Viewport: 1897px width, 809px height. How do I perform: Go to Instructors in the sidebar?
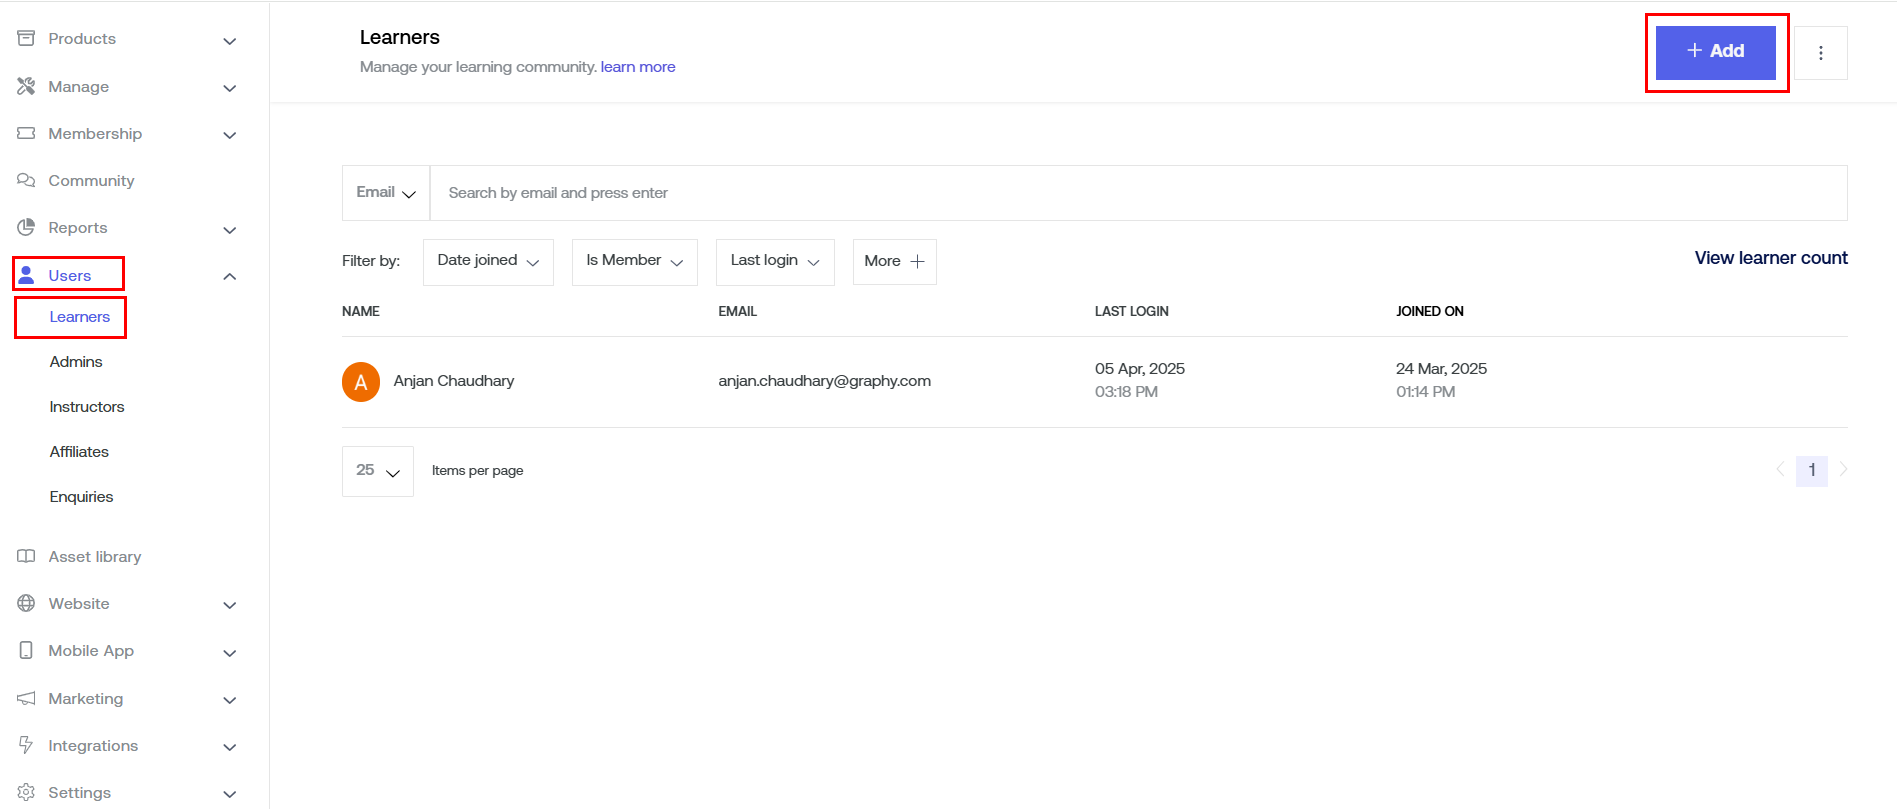tap(87, 407)
